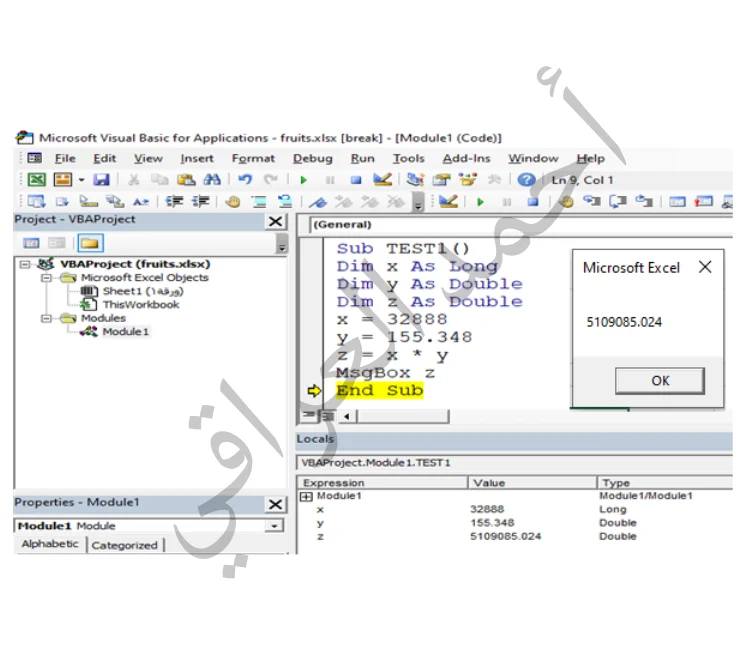The width and height of the screenshot is (751, 664).
Task: Click the List Properties/Methods icon
Action: coord(36,202)
